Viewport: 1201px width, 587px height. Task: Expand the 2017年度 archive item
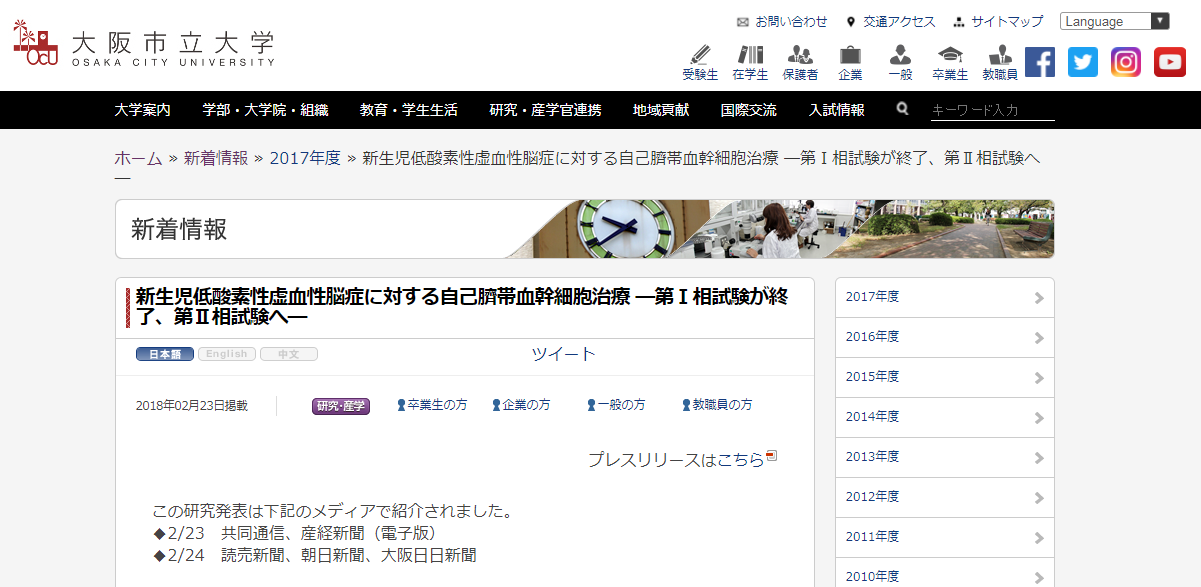pyautogui.click(x=944, y=297)
